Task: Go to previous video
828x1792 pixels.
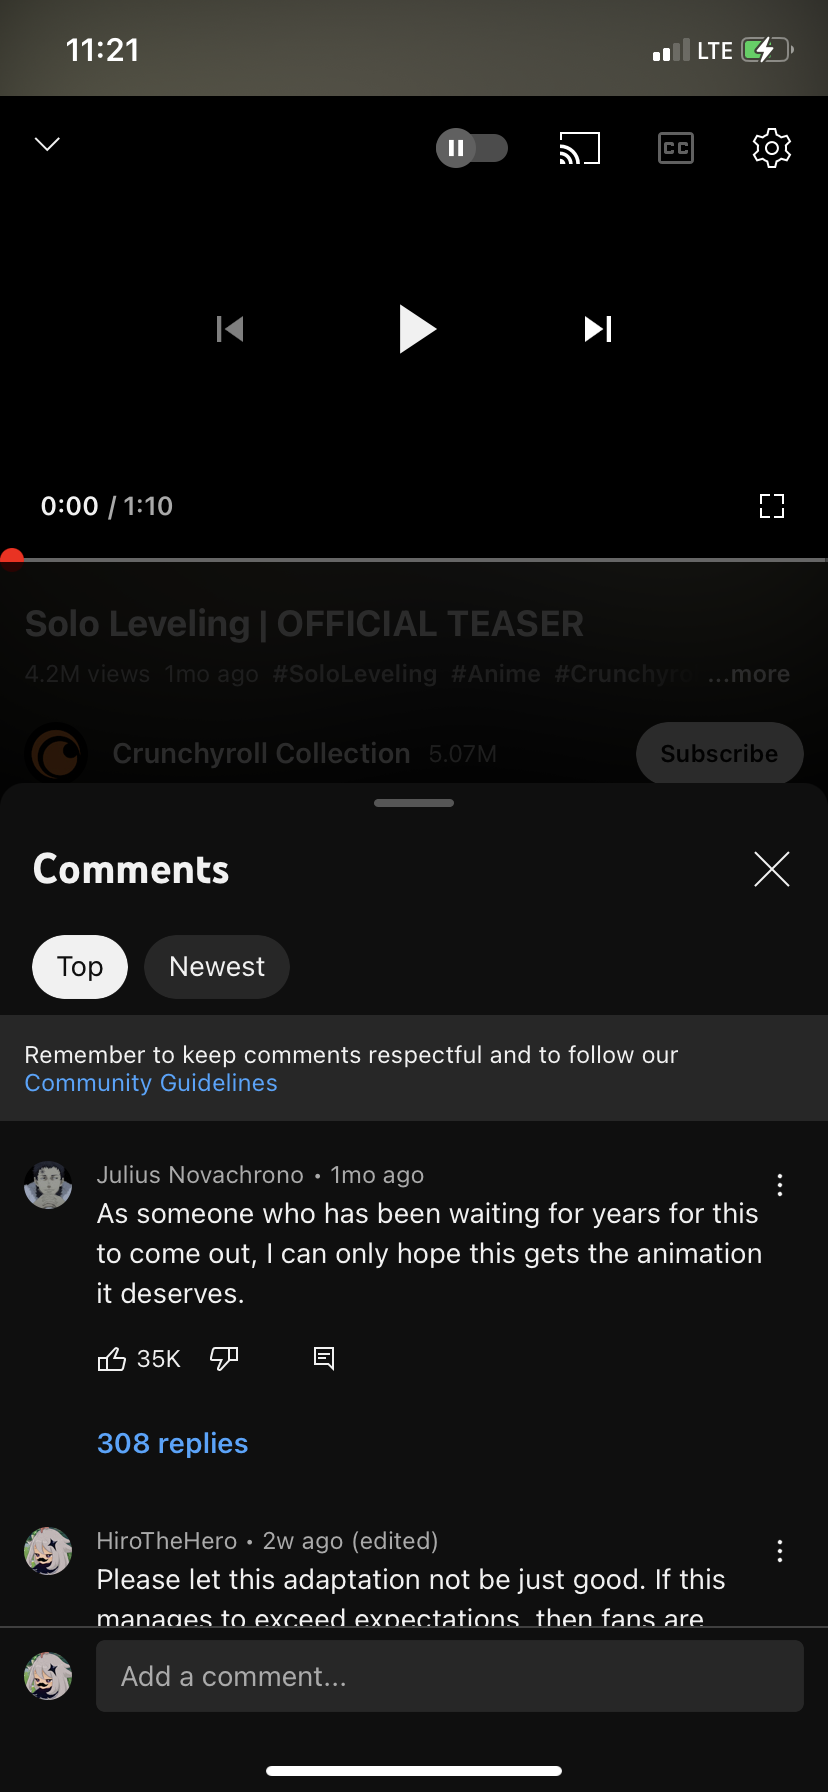Action: click(230, 329)
